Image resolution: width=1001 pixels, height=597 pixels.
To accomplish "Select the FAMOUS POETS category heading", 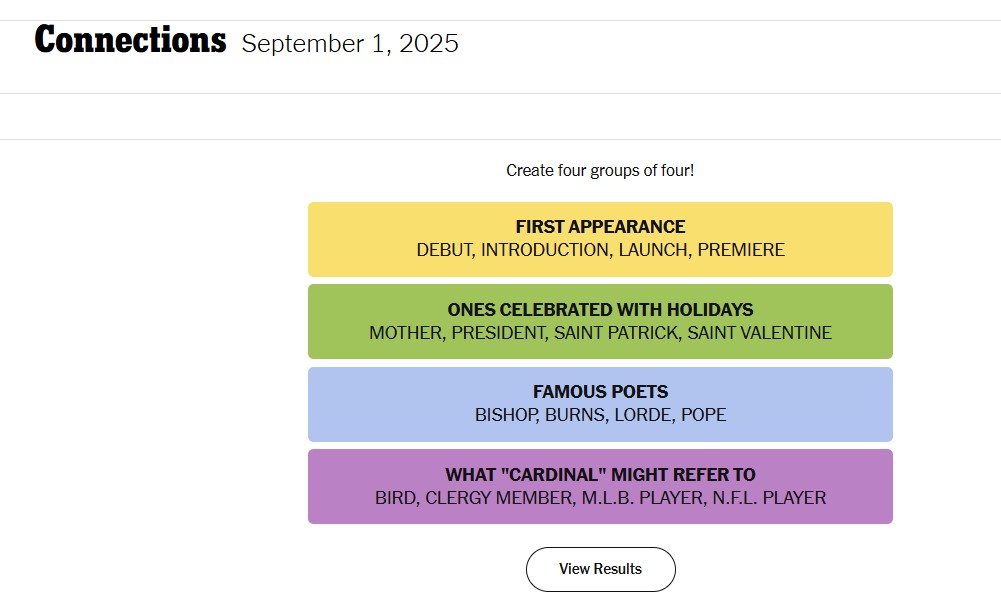I will (x=600, y=392).
